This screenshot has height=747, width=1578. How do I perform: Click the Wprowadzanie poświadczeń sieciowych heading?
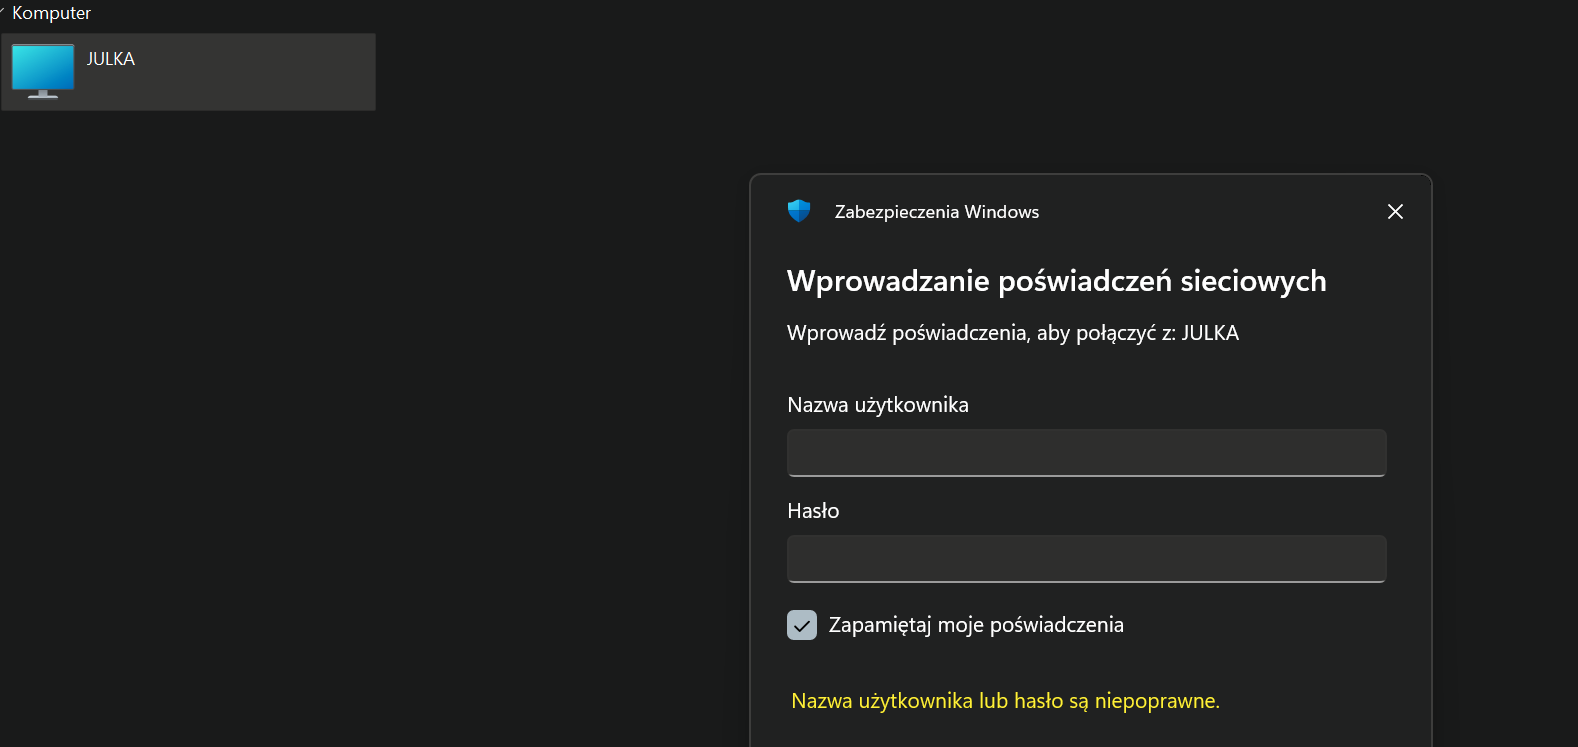(x=1056, y=281)
